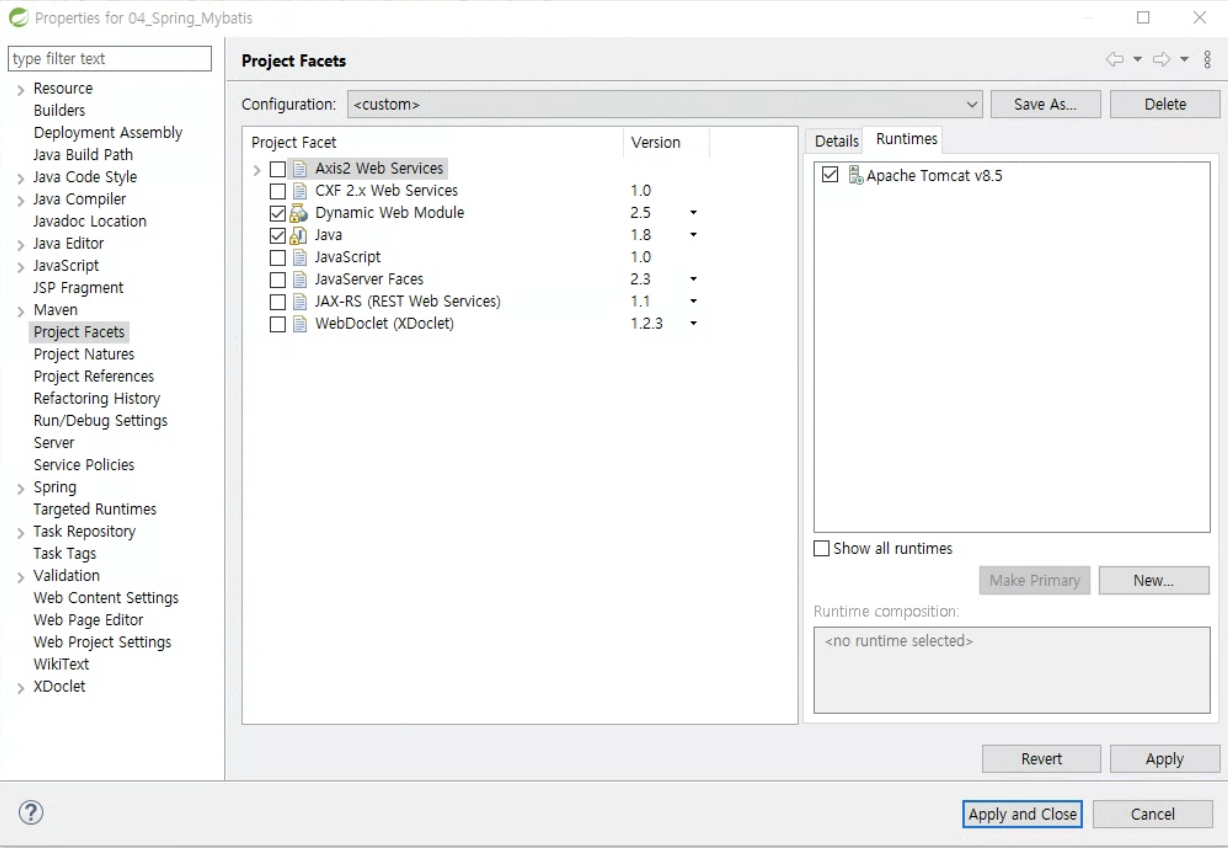Image resolution: width=1228 pixels, height=848 pixels.
Task: Untick the Apache Tomcat v8.5 runtime
Action: (830, 175)
